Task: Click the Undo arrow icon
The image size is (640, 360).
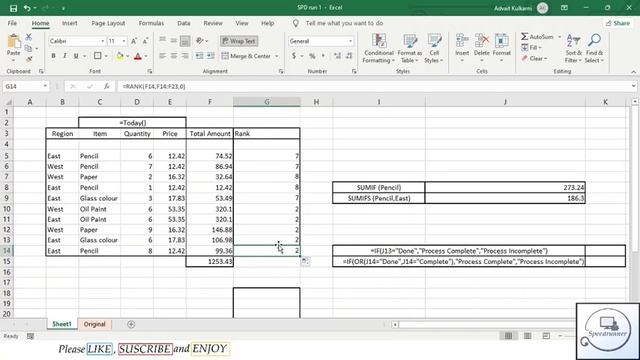Action: pyautogui.click(x=27, y=8)
